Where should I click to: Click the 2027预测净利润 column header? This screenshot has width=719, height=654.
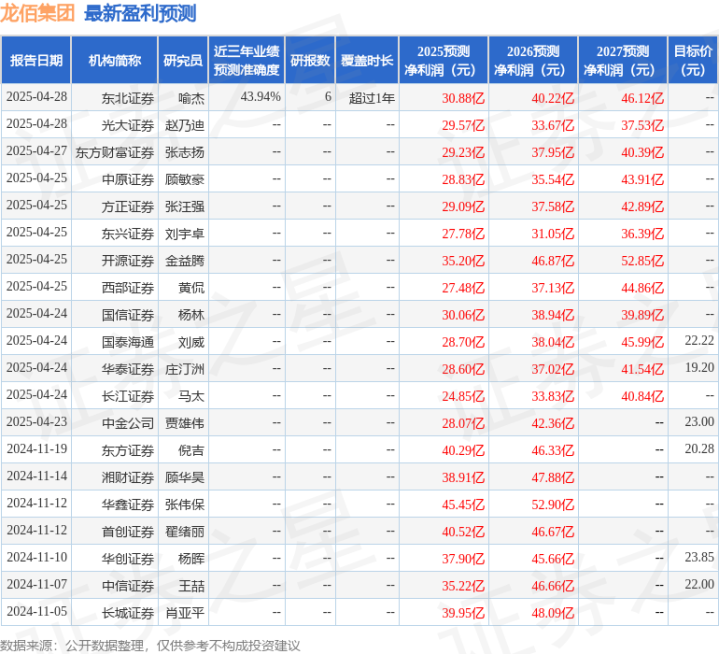[621, 60]
